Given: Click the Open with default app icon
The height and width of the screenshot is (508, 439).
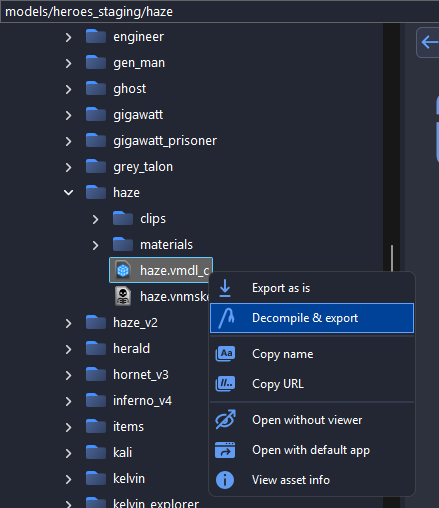Looking at the screenshot, I should [225, 450].
